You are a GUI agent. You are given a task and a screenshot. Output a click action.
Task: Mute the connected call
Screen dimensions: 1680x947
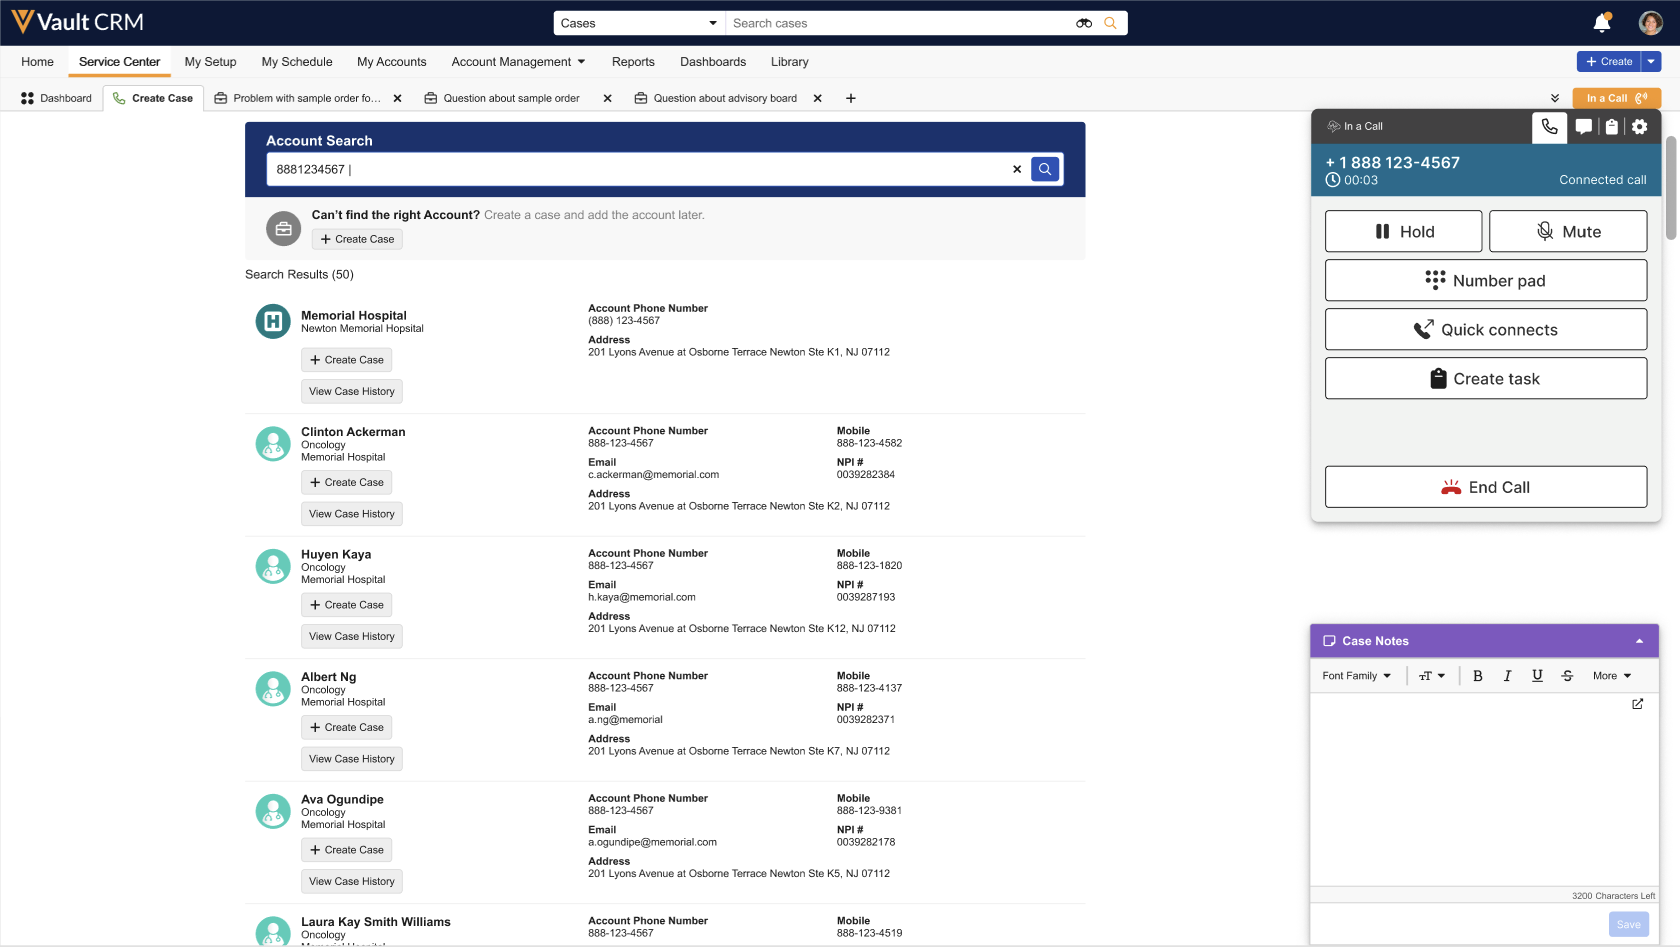pyautogui.click(x=1567, y=232)
